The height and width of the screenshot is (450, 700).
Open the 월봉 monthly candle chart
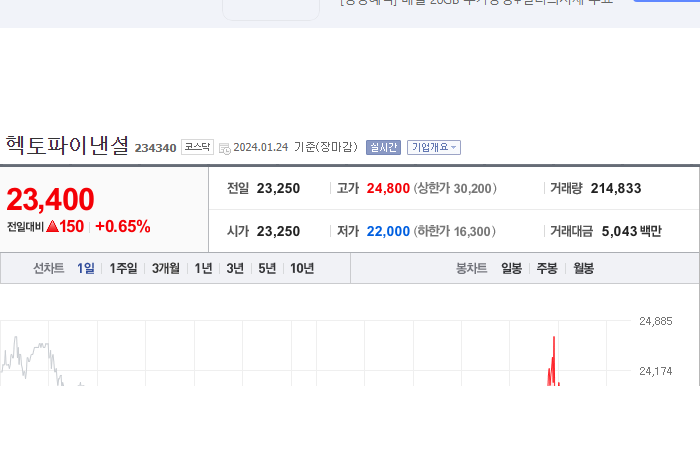point(583,268)
